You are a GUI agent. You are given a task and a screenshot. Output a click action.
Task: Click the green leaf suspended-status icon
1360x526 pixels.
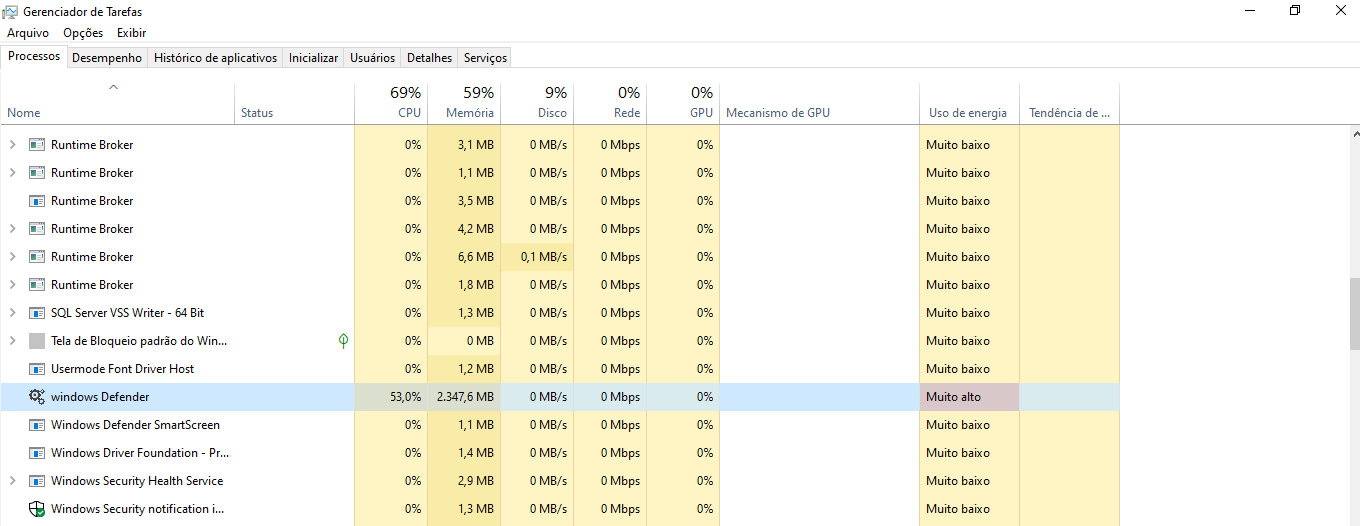[x=343, y=341]
